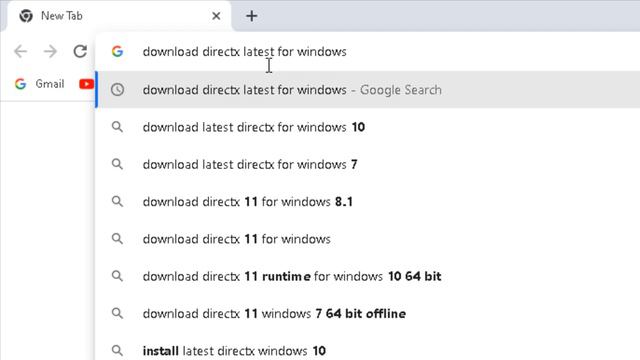The height and width of the screenshot is (360, 640).
Task: Close the New Tab tab
Action: pos(216,16)
